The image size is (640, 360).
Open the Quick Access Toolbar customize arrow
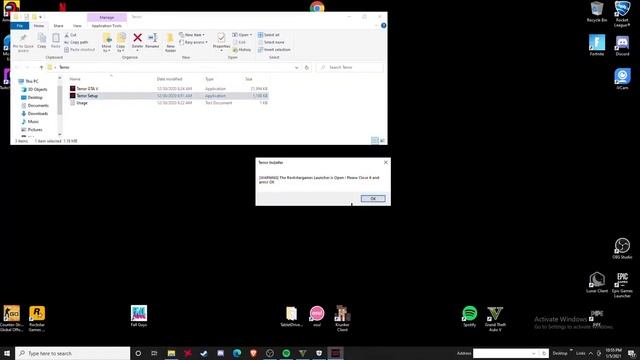click(x=40, y=17)
